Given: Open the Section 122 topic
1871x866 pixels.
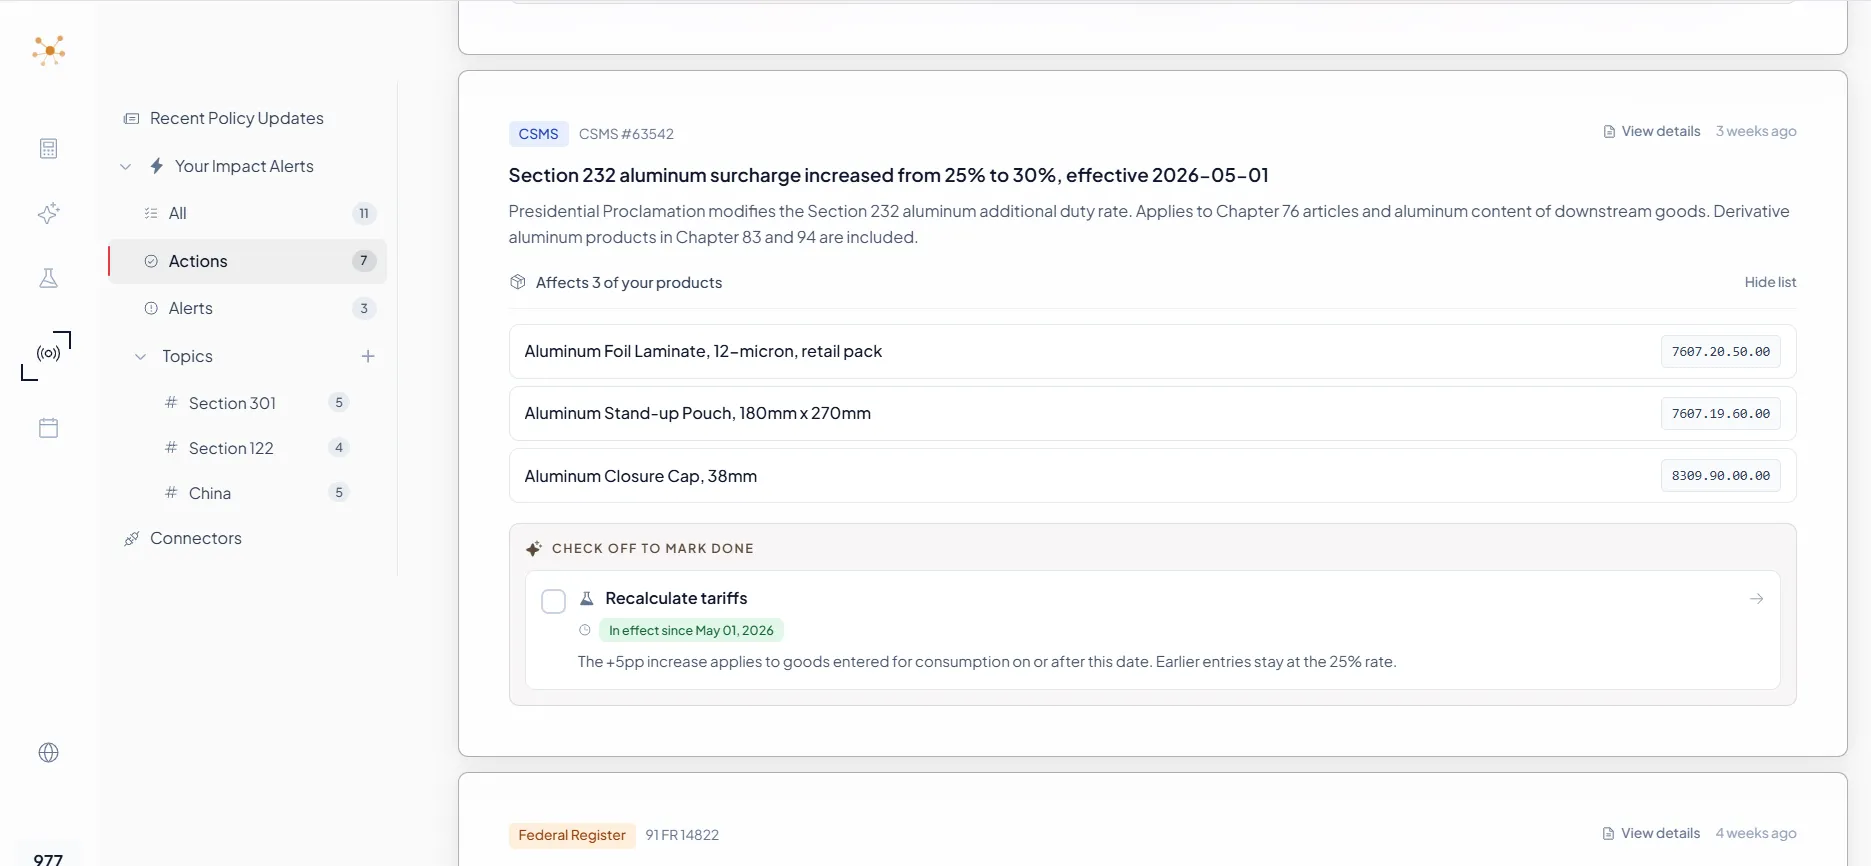Looking at the screenshot, I should pos(231,448).
